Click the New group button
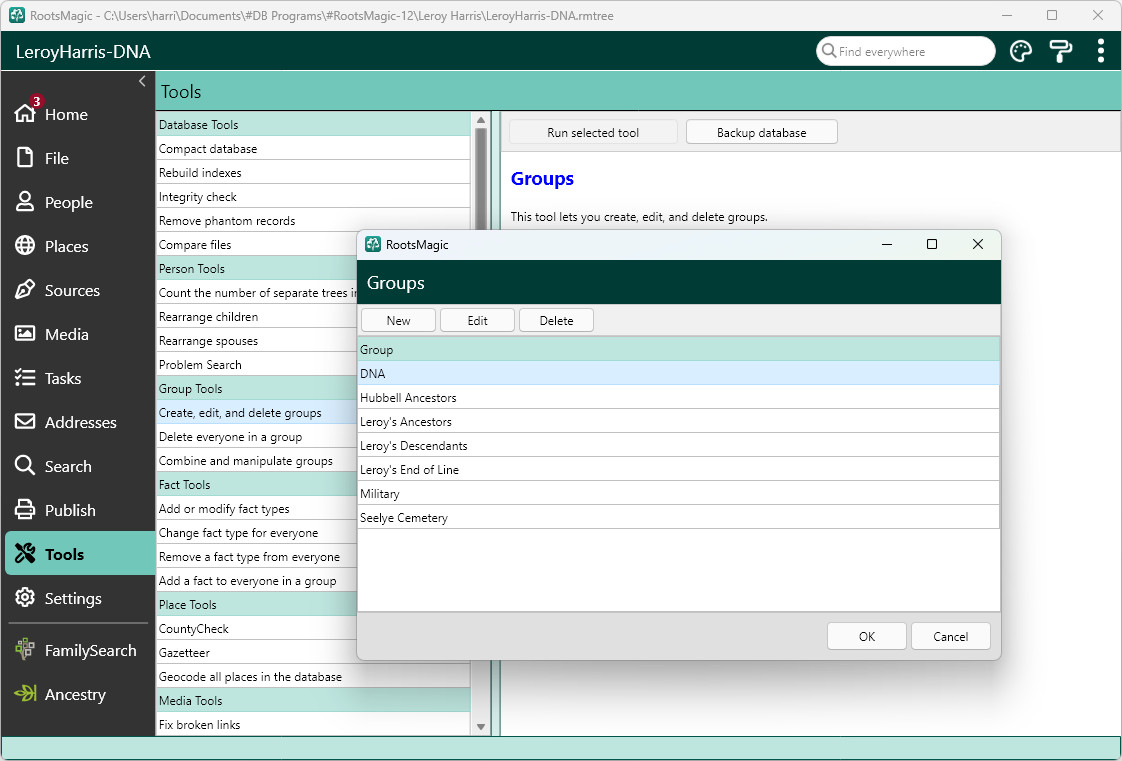 tap(399, 320)
